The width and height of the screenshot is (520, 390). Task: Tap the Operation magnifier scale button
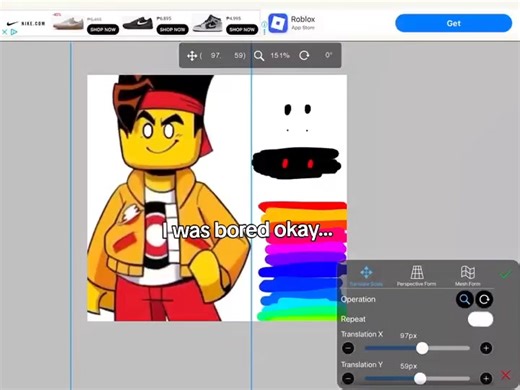click(x=465, y=299)
